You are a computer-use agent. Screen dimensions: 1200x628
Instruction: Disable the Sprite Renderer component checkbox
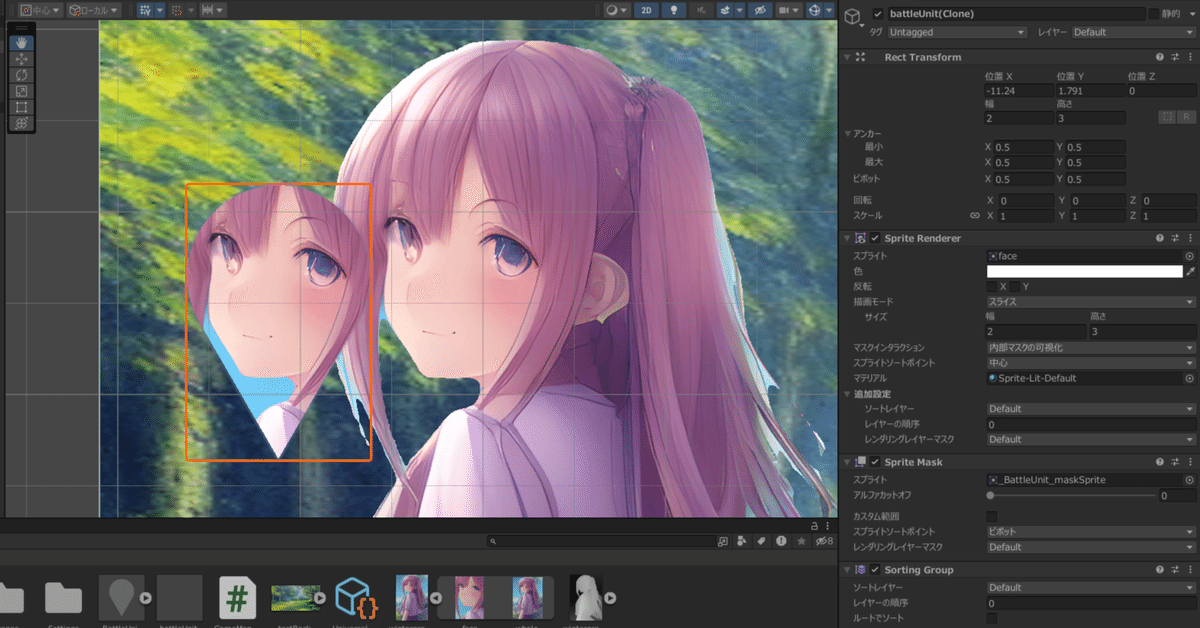click(875, 238)
